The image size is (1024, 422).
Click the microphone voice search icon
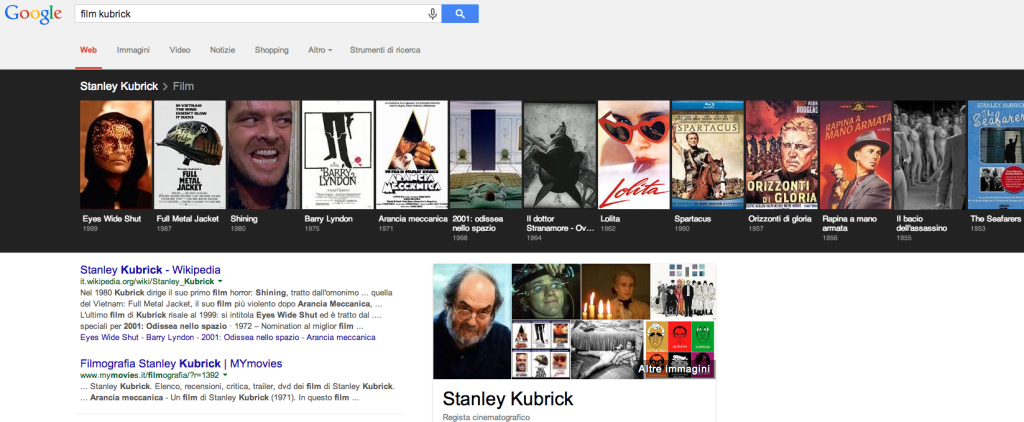pyautogui.click(x=432, y=14)
